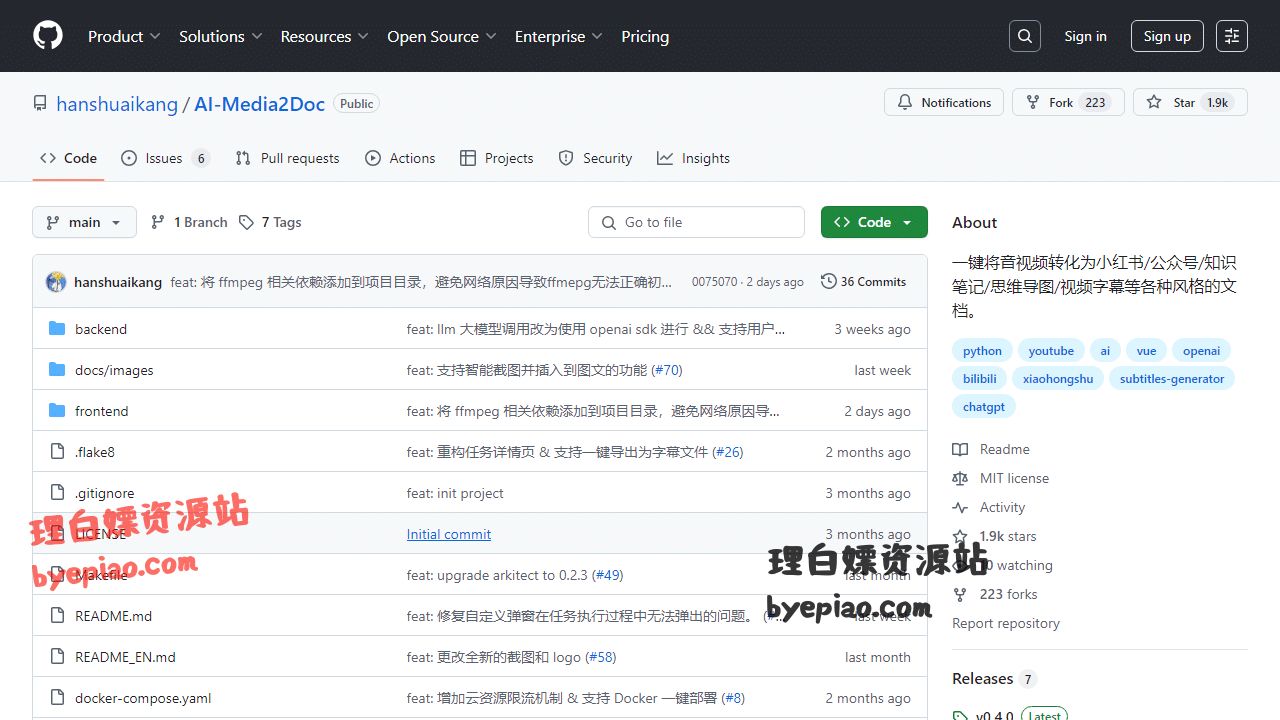
Task: Open the Product menu dropdown
Action: [x=124, y=36]
